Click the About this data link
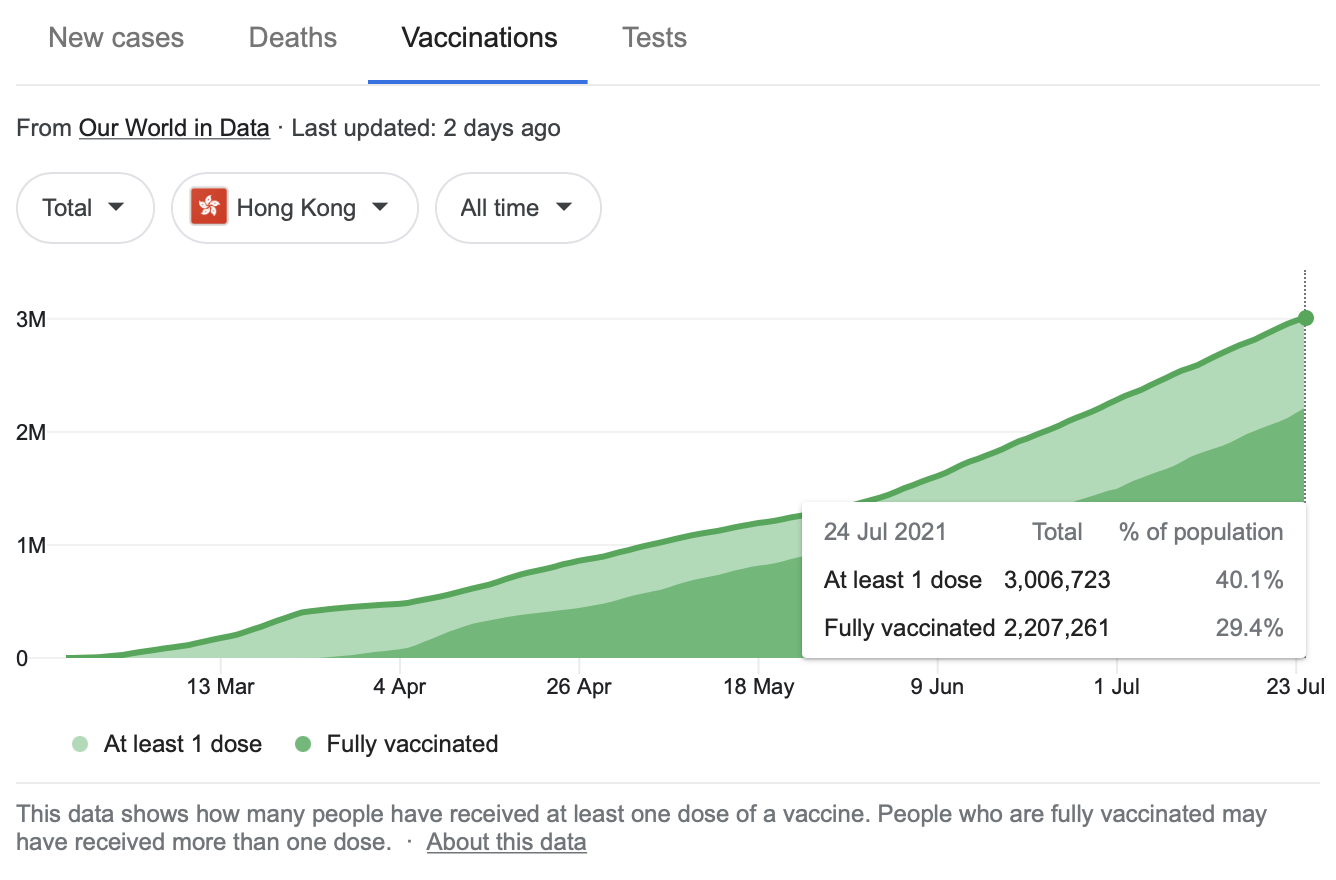Viewport: 1336px width, 880px height. click(x=506, y=842)
